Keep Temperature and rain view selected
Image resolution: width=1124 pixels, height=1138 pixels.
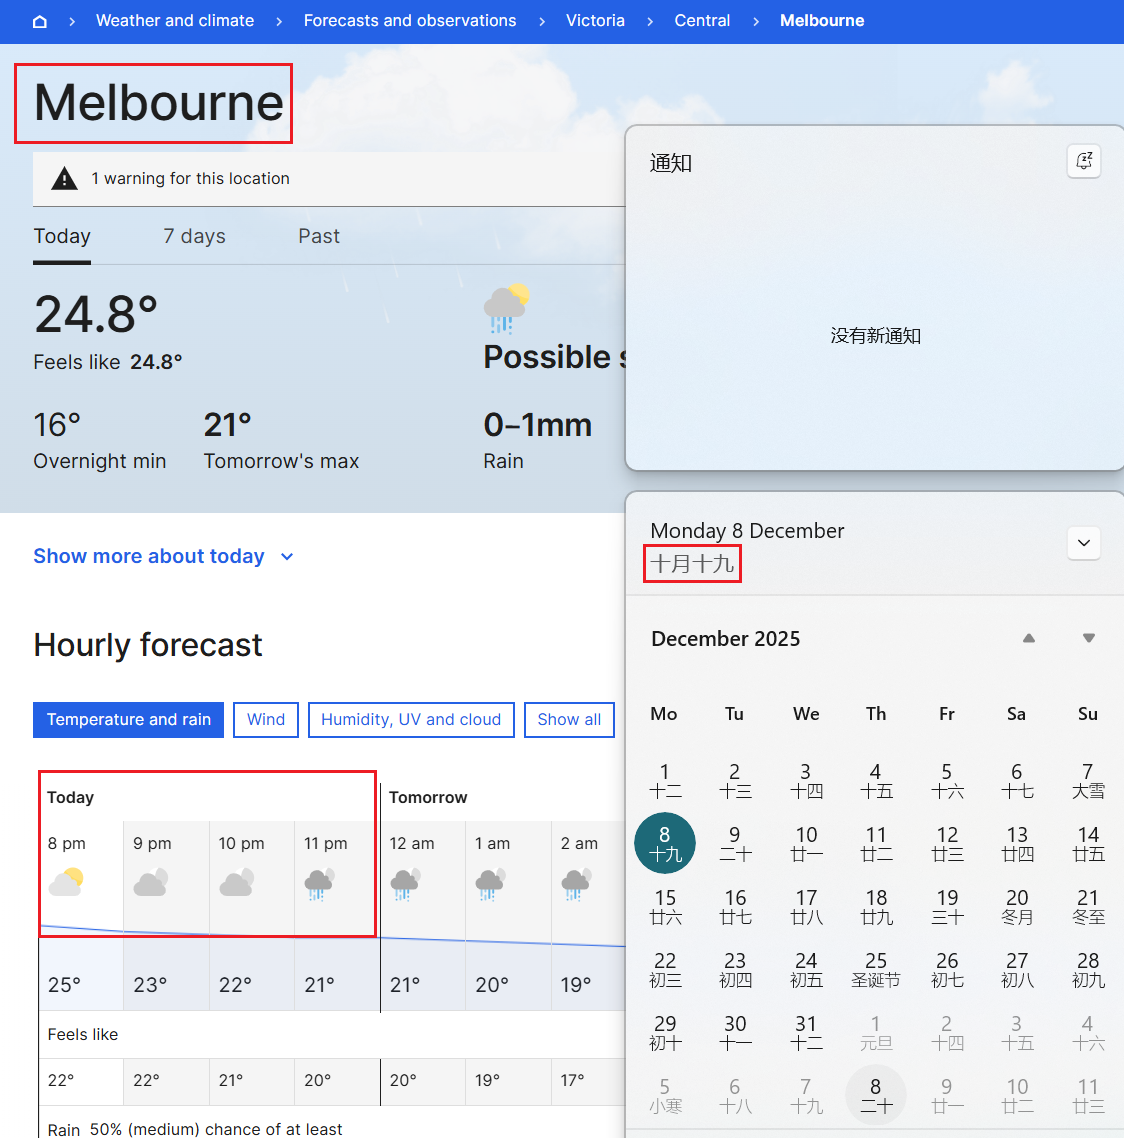(128, 719)
